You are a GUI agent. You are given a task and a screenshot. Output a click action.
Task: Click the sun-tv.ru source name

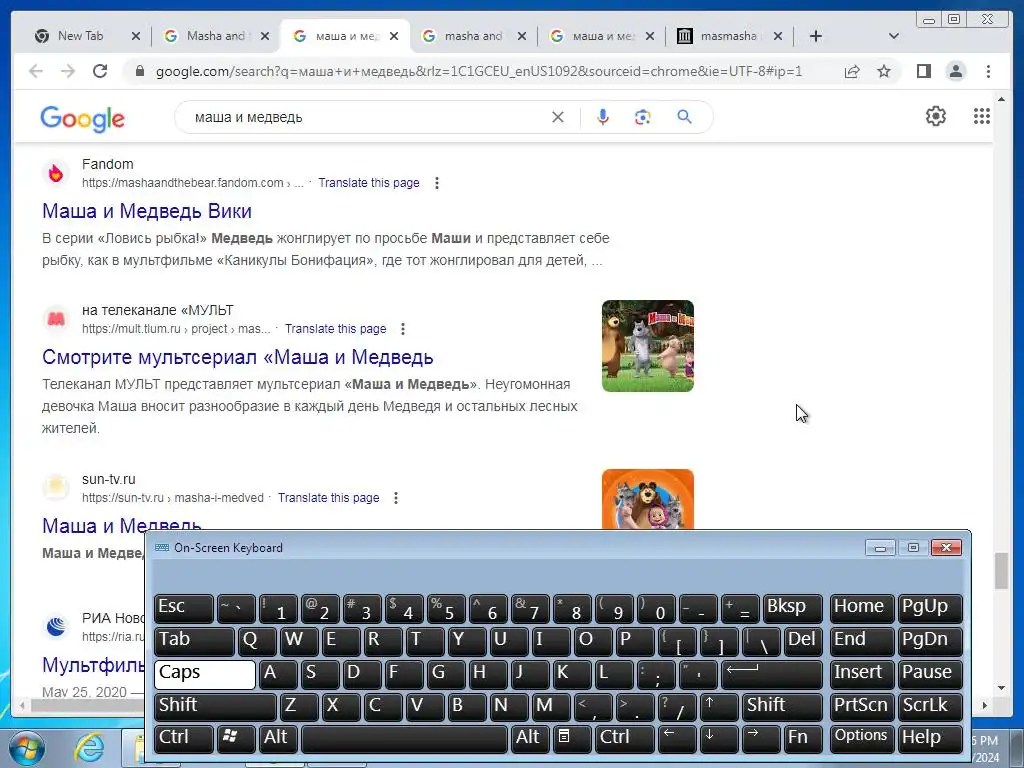(108, 479)
